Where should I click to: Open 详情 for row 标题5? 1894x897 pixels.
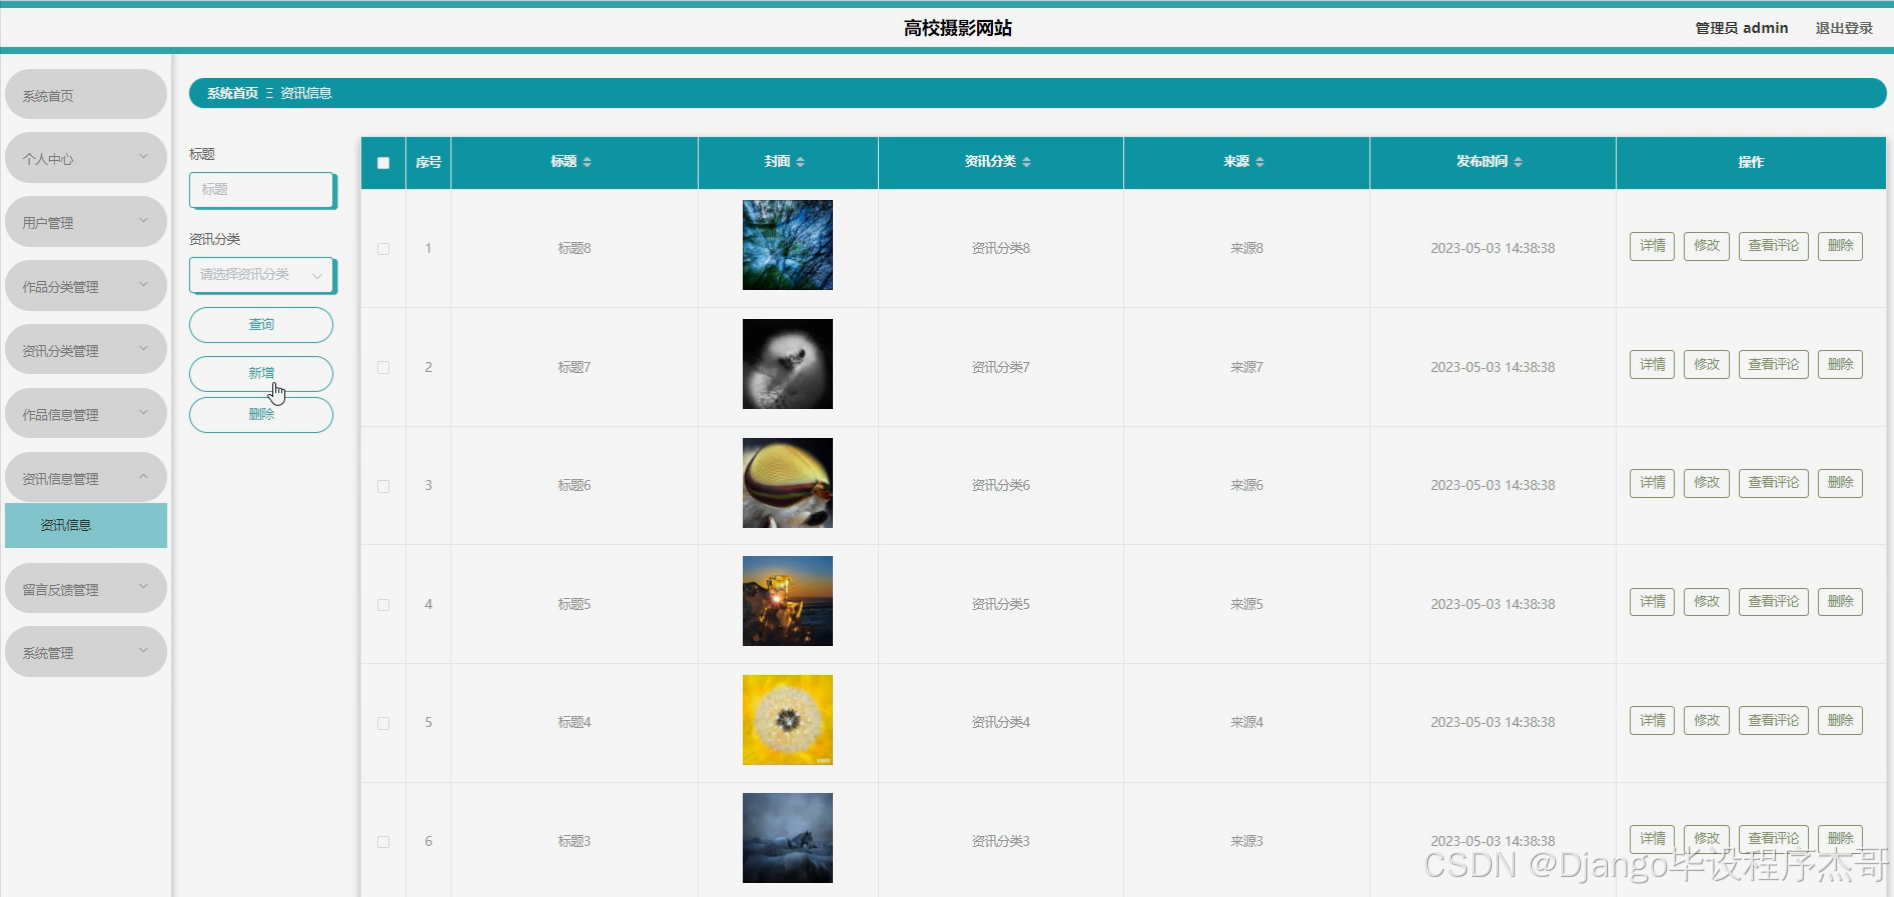[1652, 602]
